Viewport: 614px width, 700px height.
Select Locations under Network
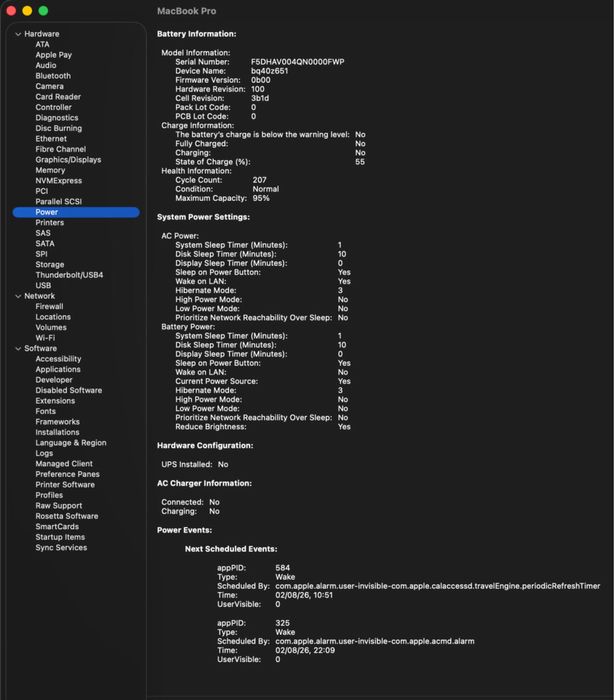pyautogui.click(x=53, y=317)
